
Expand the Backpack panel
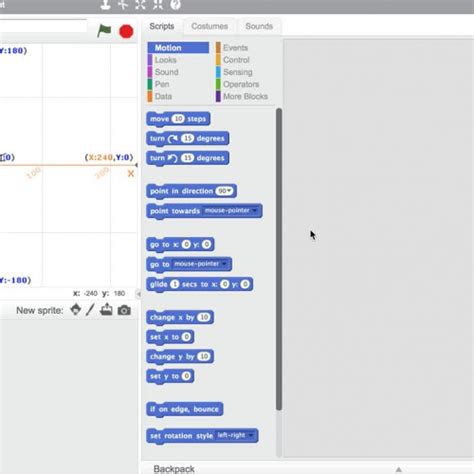pos(398,469)
